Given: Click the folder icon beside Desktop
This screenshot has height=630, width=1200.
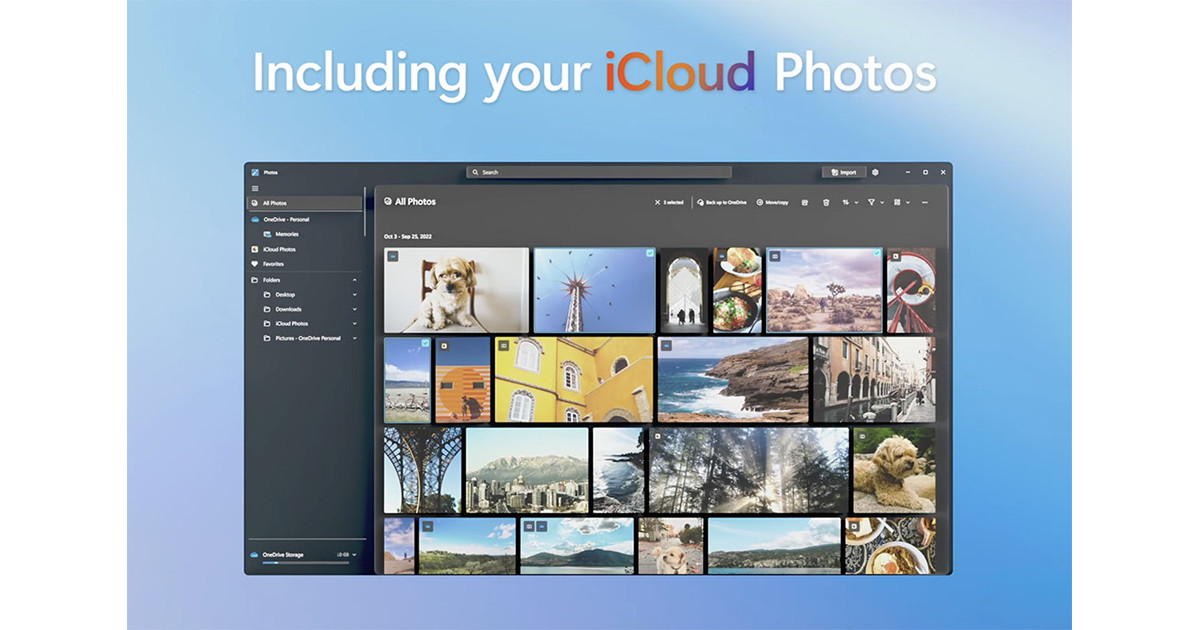Looking at the screenshot, I should 267,294.
